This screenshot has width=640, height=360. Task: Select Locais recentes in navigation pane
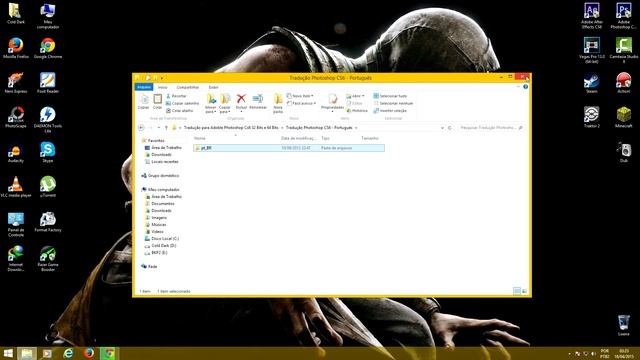[162, 162]
